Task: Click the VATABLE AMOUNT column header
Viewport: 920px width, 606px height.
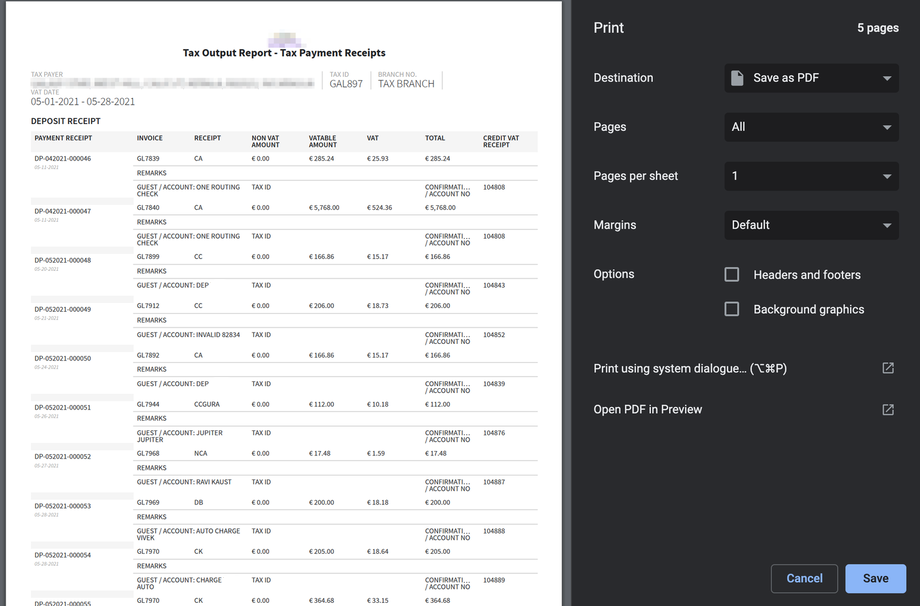Action: click(323, 141)
